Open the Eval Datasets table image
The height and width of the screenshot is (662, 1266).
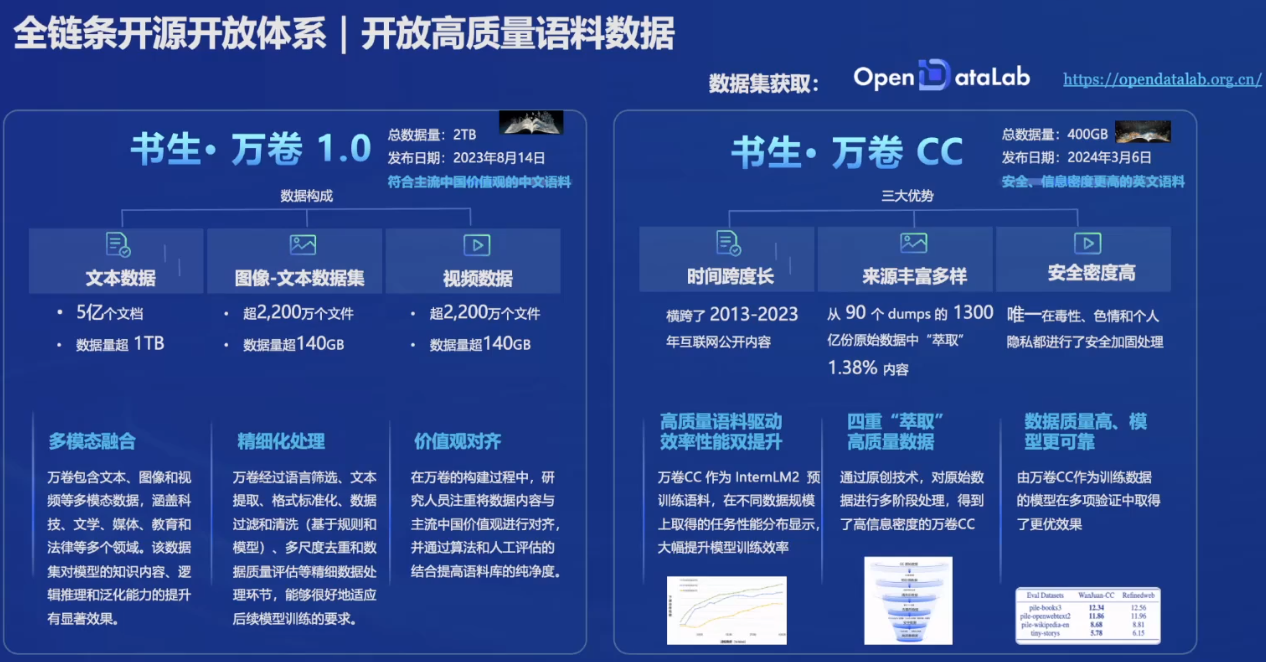pyautogui.click(x=1088, y=614)
